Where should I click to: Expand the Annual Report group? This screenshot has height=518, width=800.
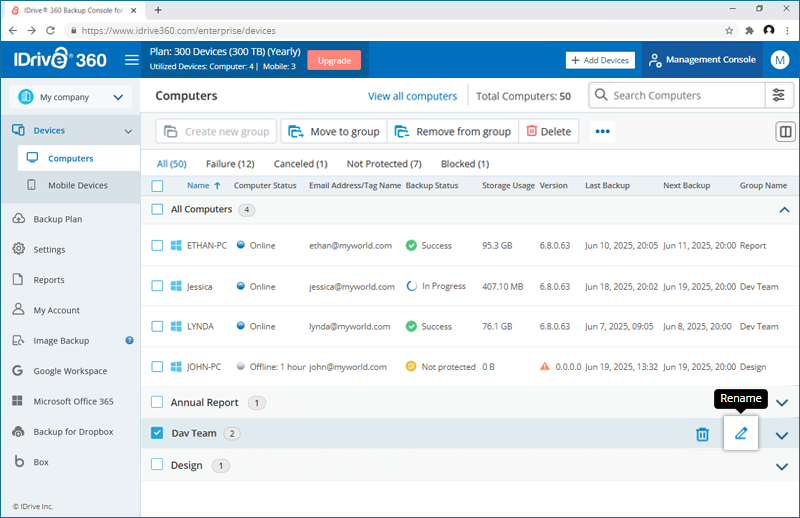[x=782, y=403]
